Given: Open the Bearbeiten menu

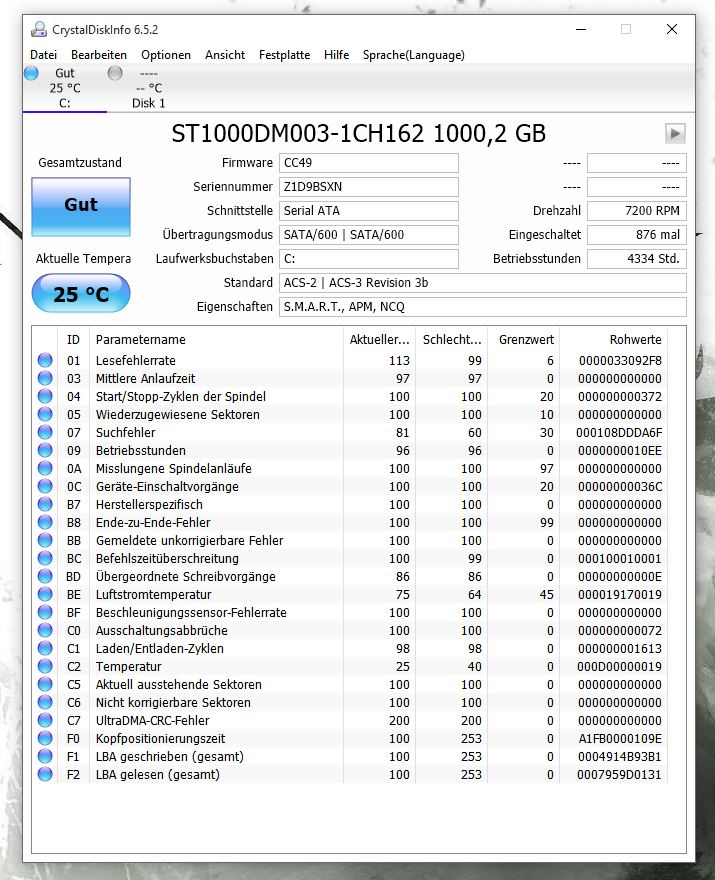Looking at the screenshot, I should [x=99, y=55].
